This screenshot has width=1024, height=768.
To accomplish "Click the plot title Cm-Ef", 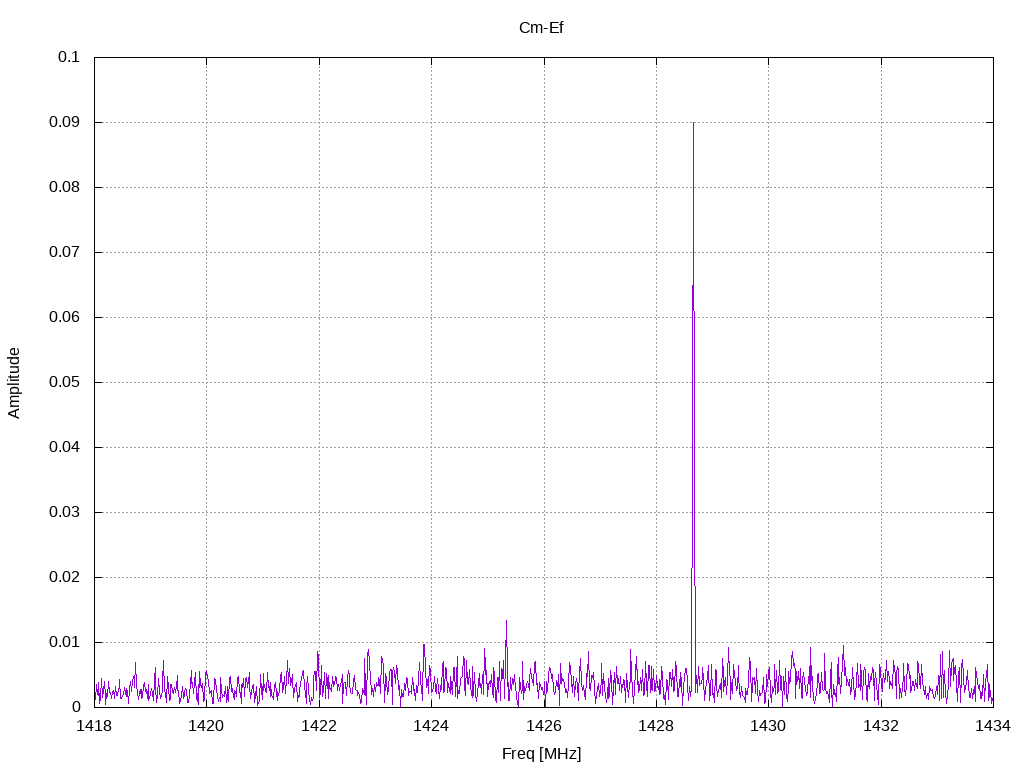I will tap(541, 28).
